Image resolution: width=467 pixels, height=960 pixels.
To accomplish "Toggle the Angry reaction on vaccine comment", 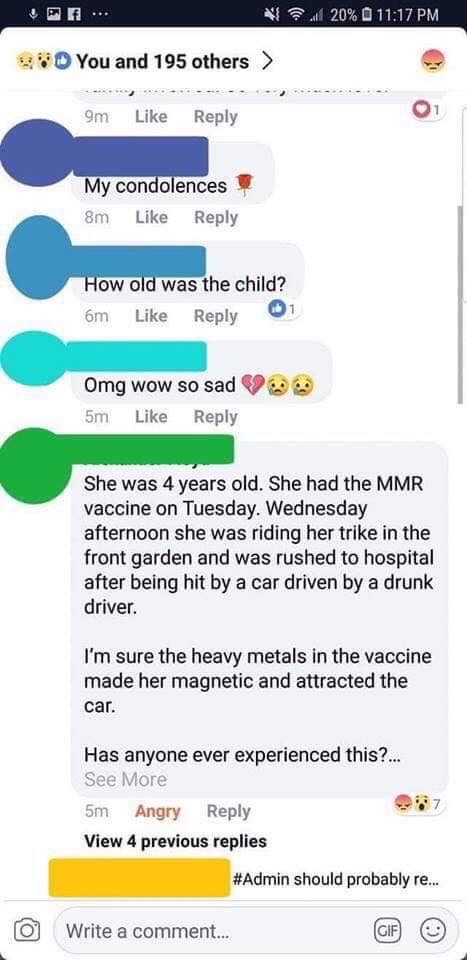I will pos(157,811).
